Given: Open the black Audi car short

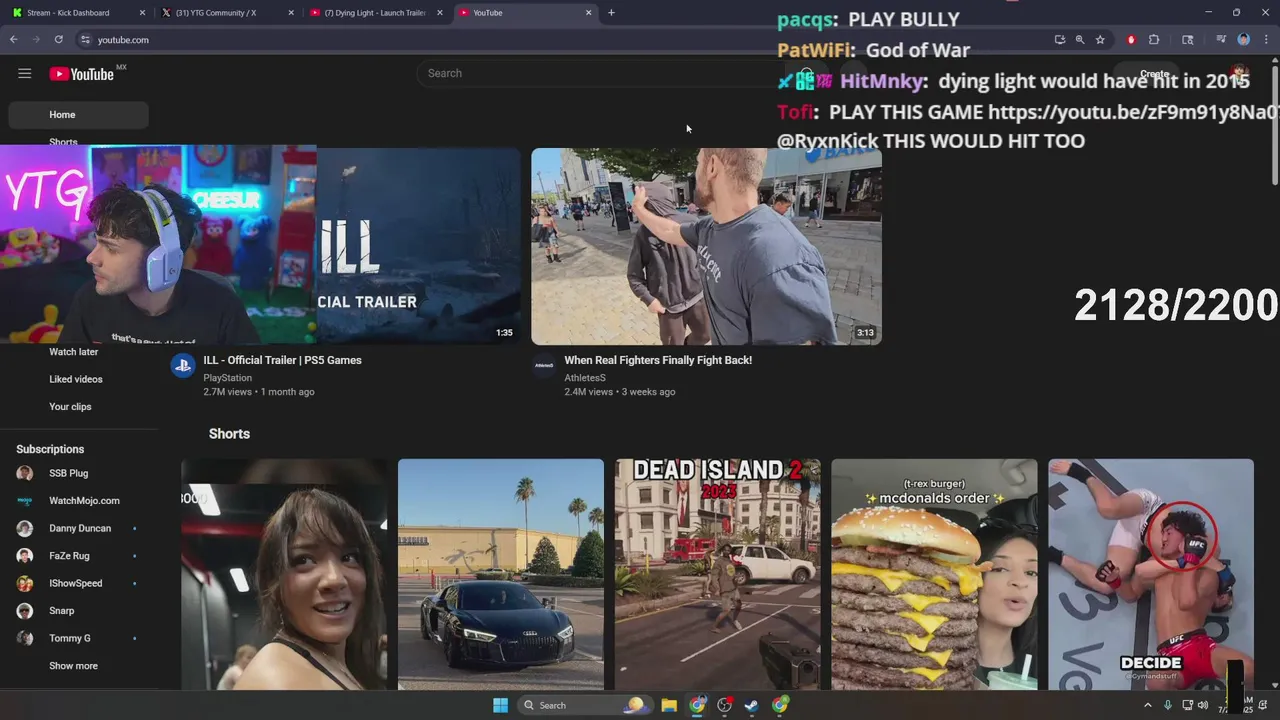Looking at the screenshot, I should click(501, 574).
